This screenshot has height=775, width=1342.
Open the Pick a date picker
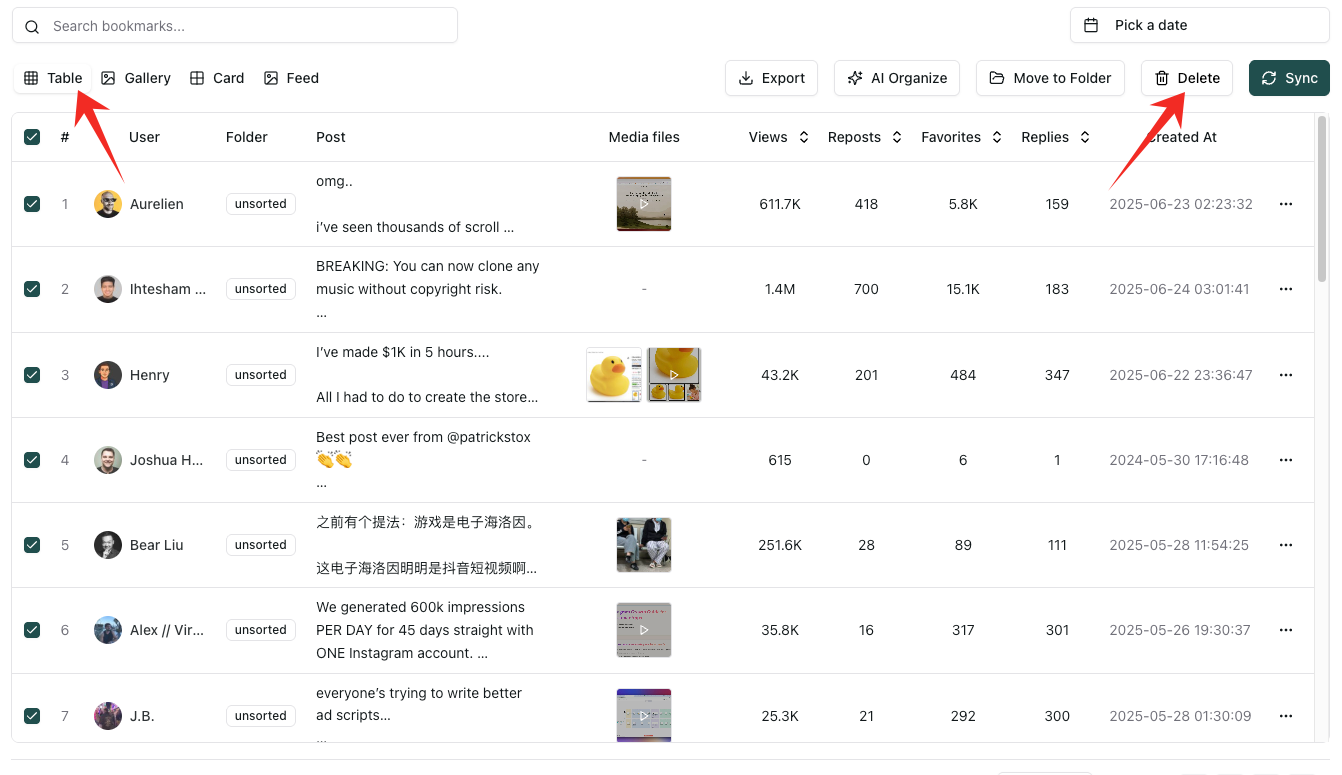click(x=1199, y=25)
